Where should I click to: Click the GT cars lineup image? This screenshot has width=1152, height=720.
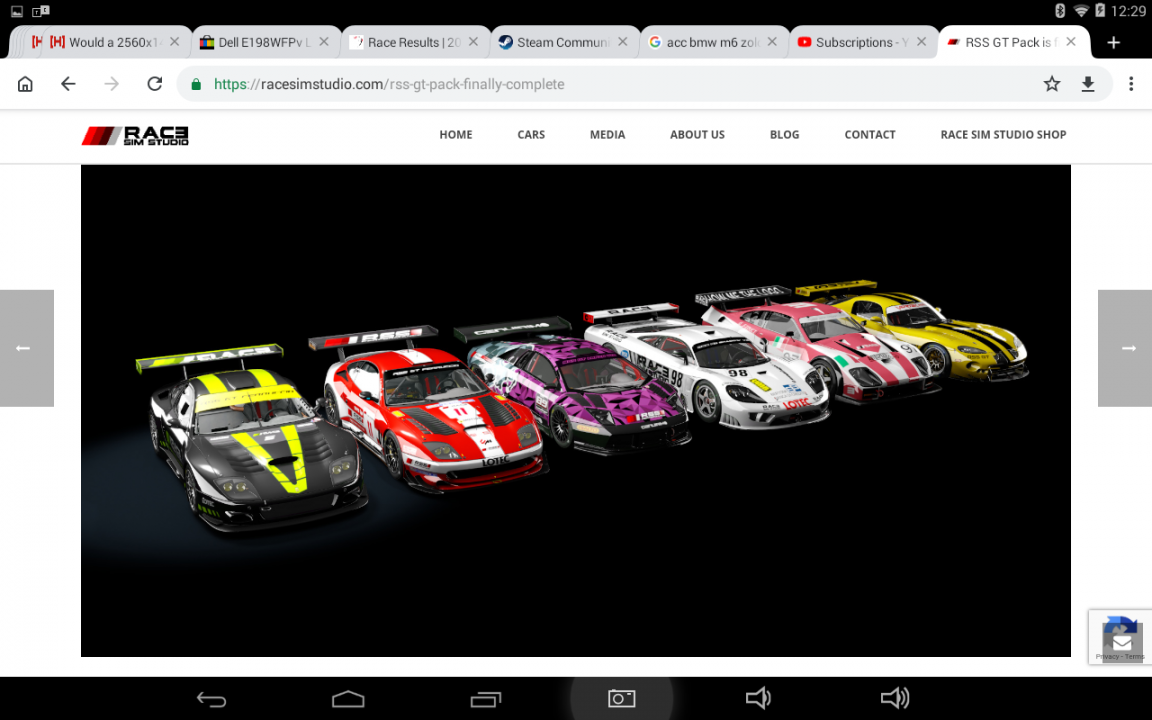pyautogui.click(x=576, y=411)
